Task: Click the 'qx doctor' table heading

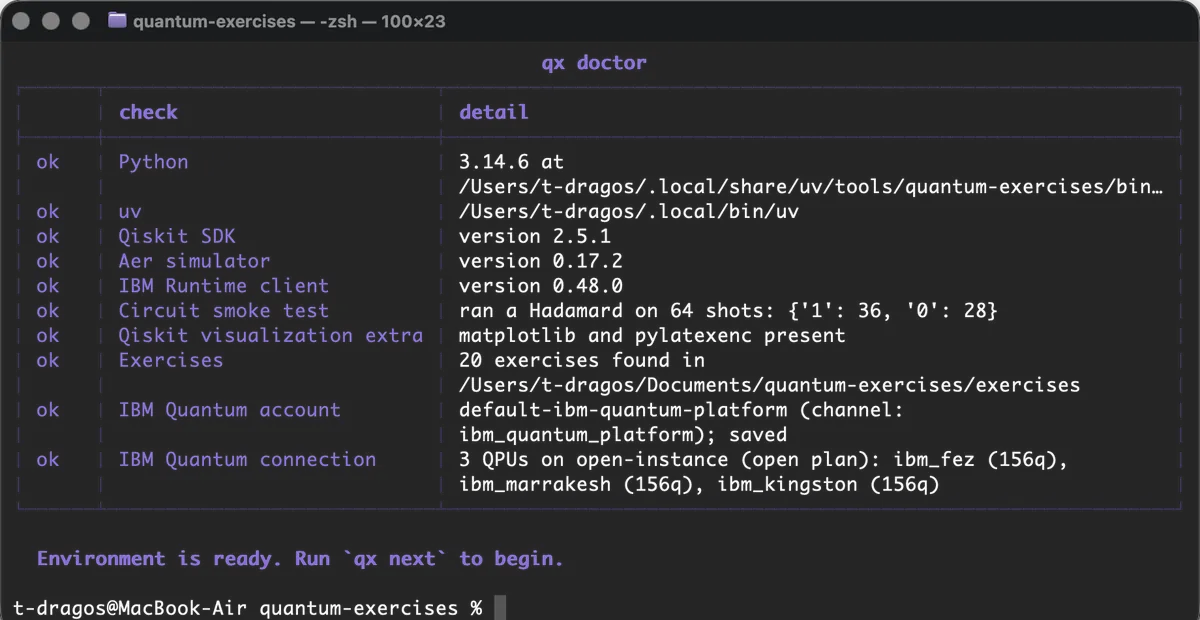Action: click(594, 62)
